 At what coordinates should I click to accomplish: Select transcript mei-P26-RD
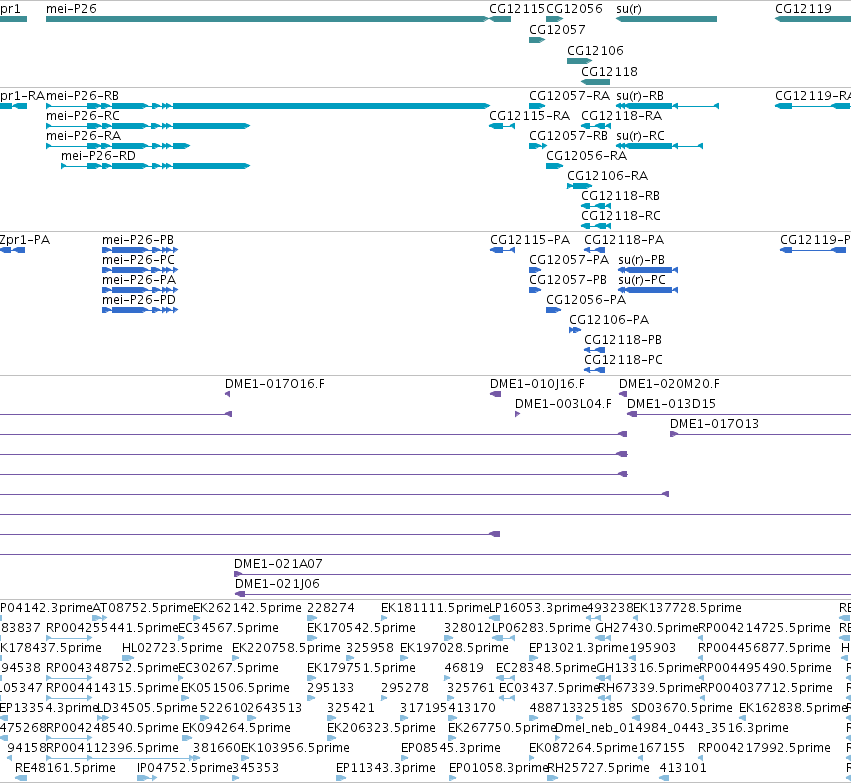point(156,165)
